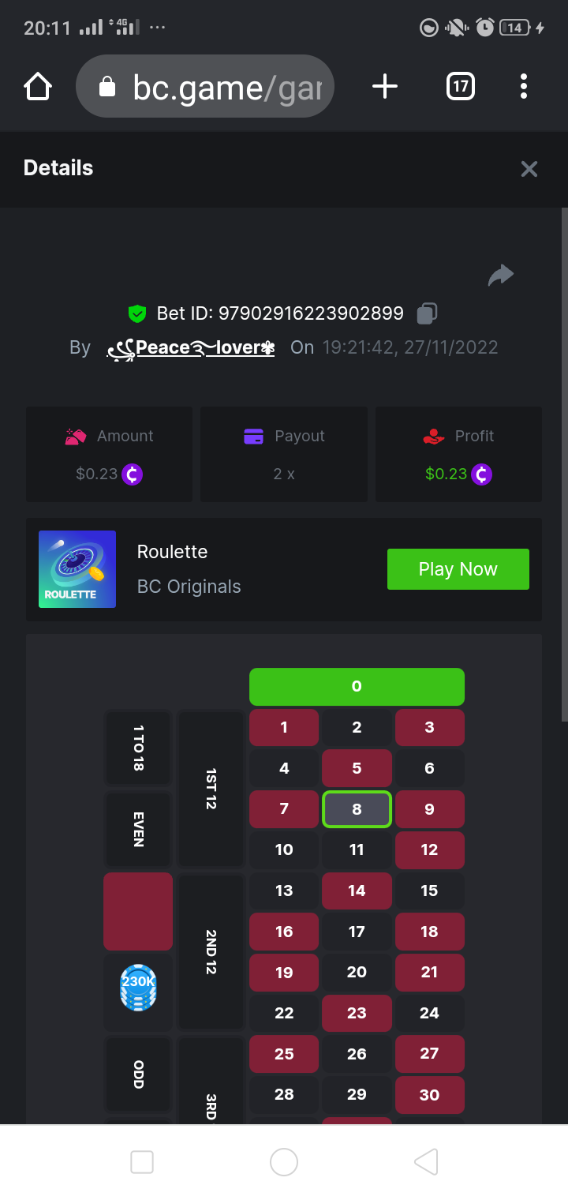The height and width of the screenshot is (1200, 568).
Task: Share this bet with the arrow icon
Action: click(x=501, y=275)
